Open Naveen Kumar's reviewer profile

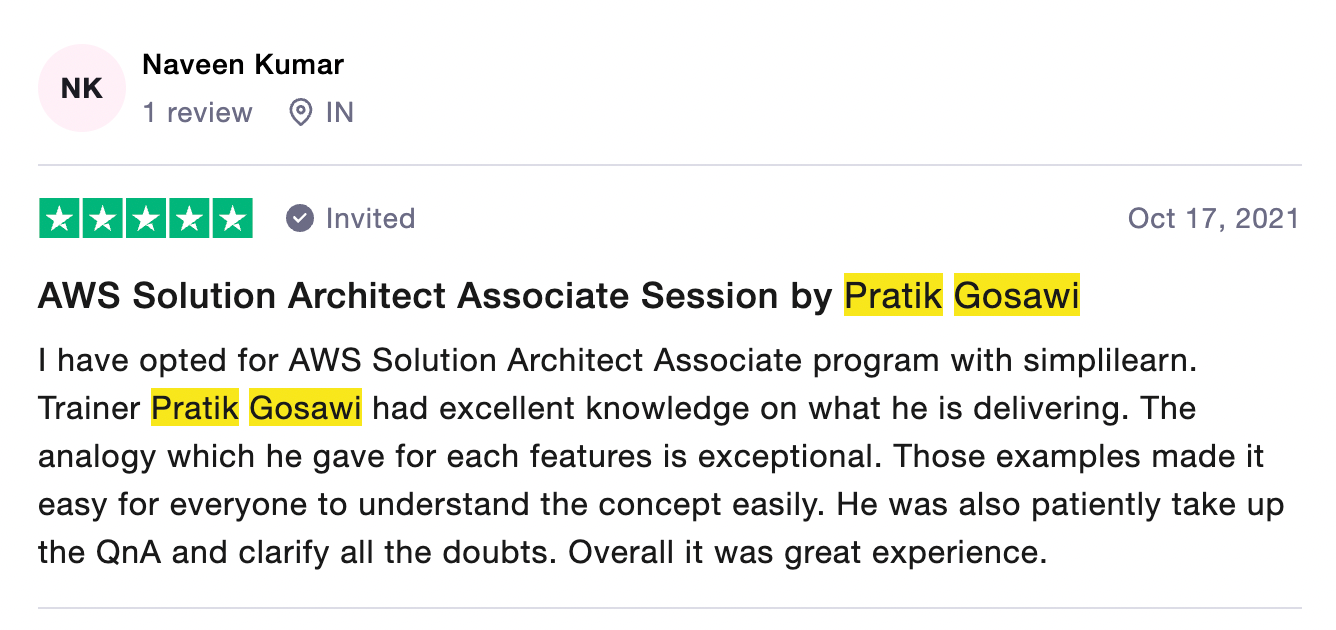(x=243, y=65)
